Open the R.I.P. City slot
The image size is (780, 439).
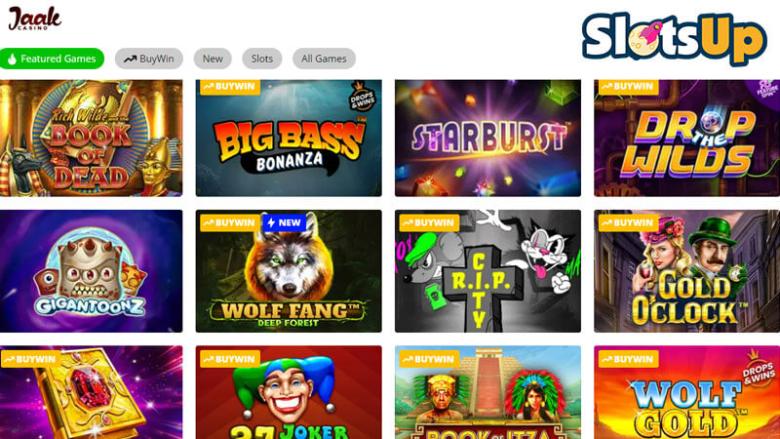(x=488, y=271)
